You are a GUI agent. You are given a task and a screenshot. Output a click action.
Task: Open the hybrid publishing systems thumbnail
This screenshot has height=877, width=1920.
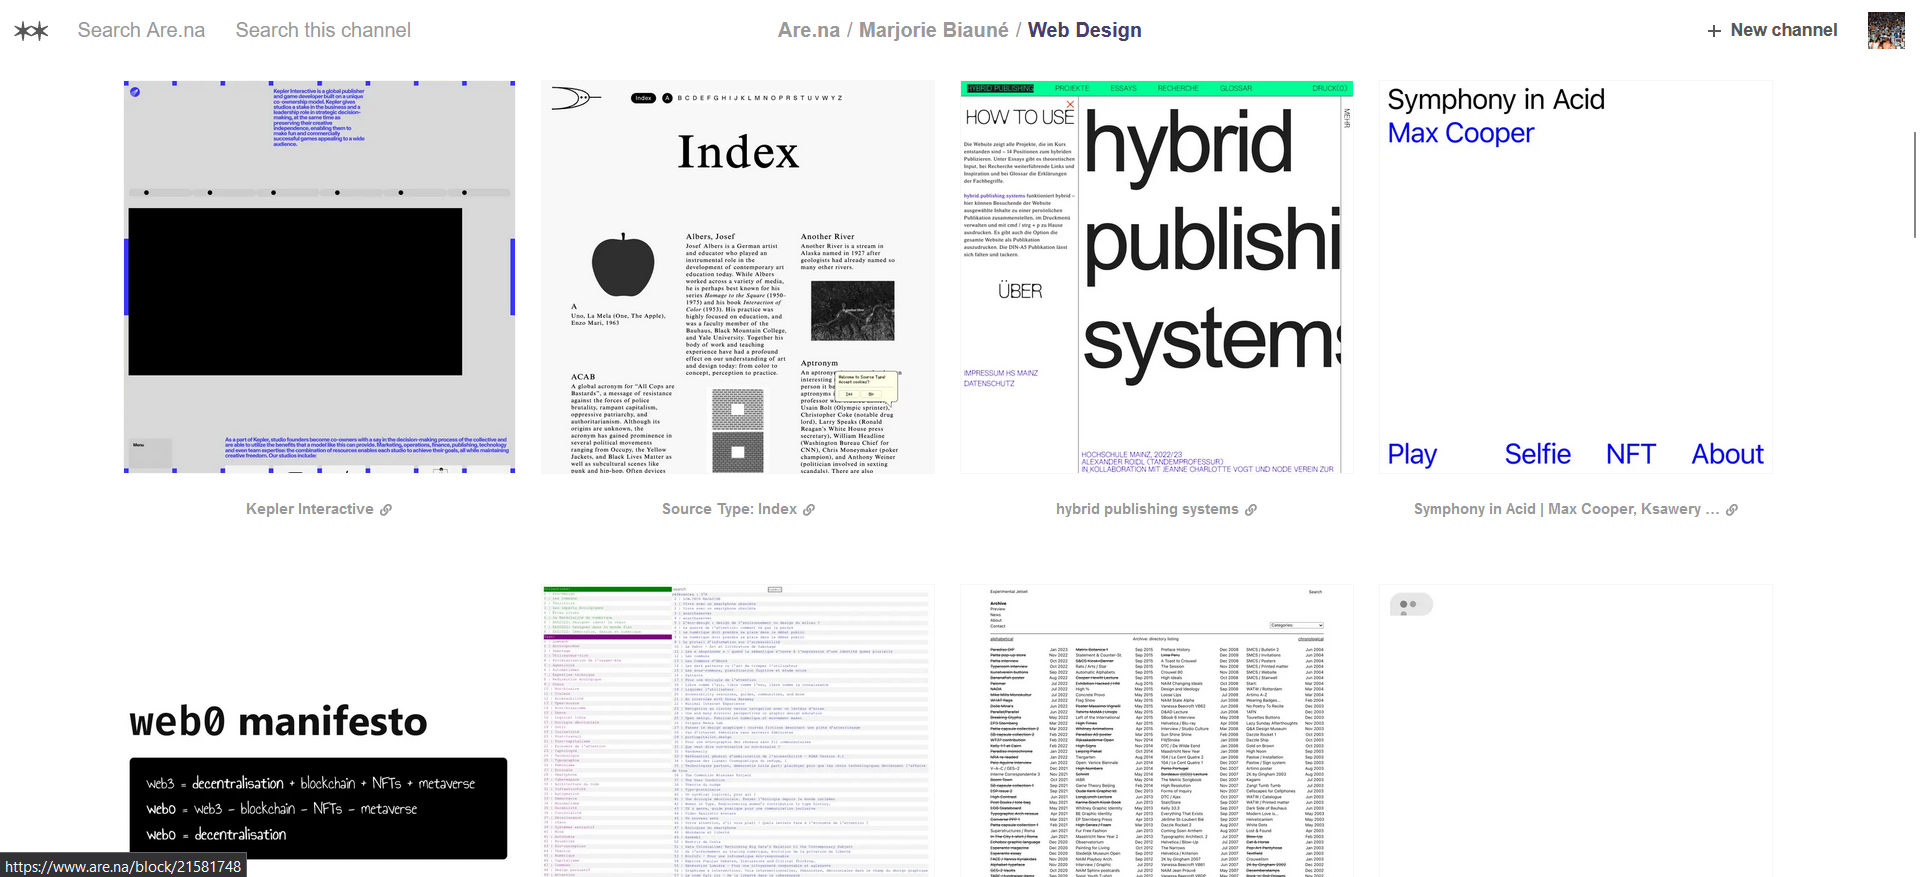click(x=1156, y=277)
